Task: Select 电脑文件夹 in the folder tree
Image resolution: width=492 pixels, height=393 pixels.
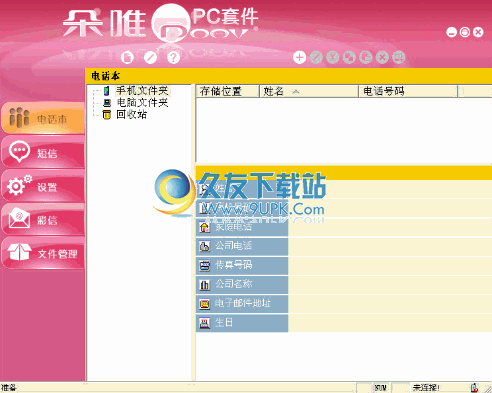Action: click(x=142, y=103)
